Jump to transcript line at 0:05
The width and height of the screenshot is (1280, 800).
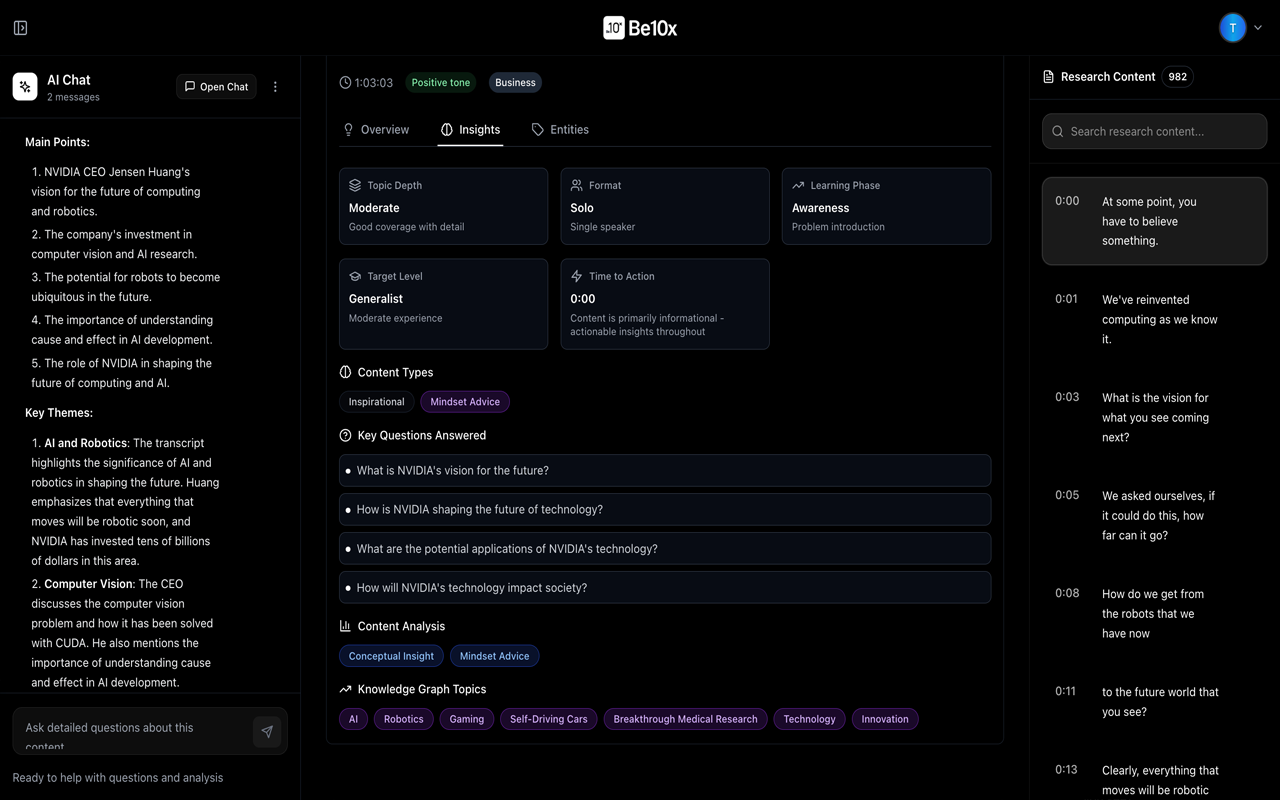point(1154,515)
